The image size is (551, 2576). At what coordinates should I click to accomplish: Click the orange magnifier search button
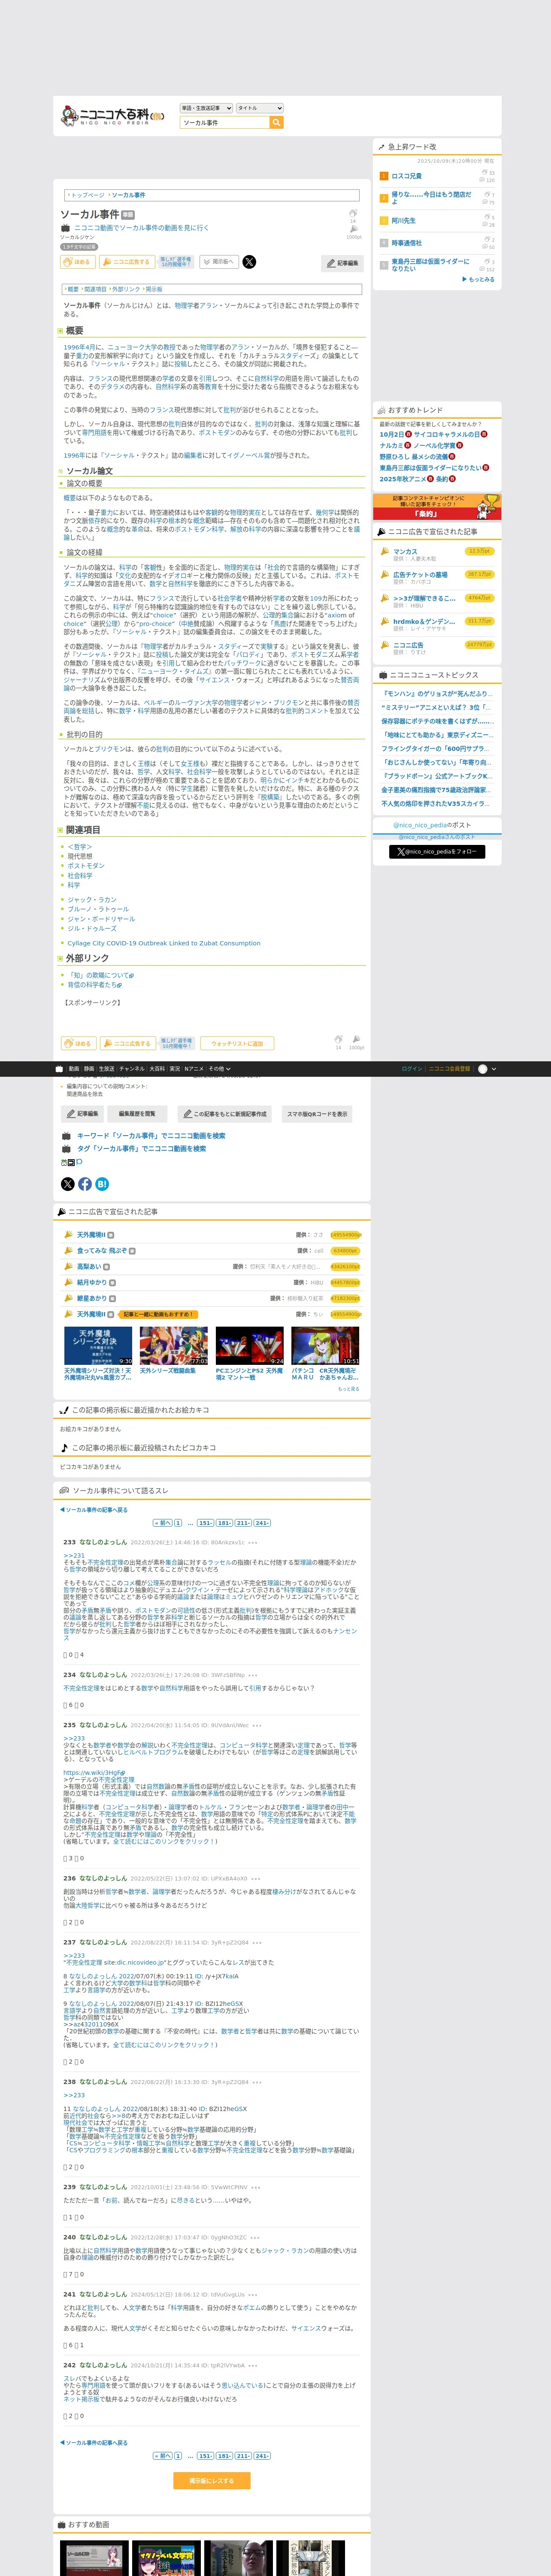point(277,123)
